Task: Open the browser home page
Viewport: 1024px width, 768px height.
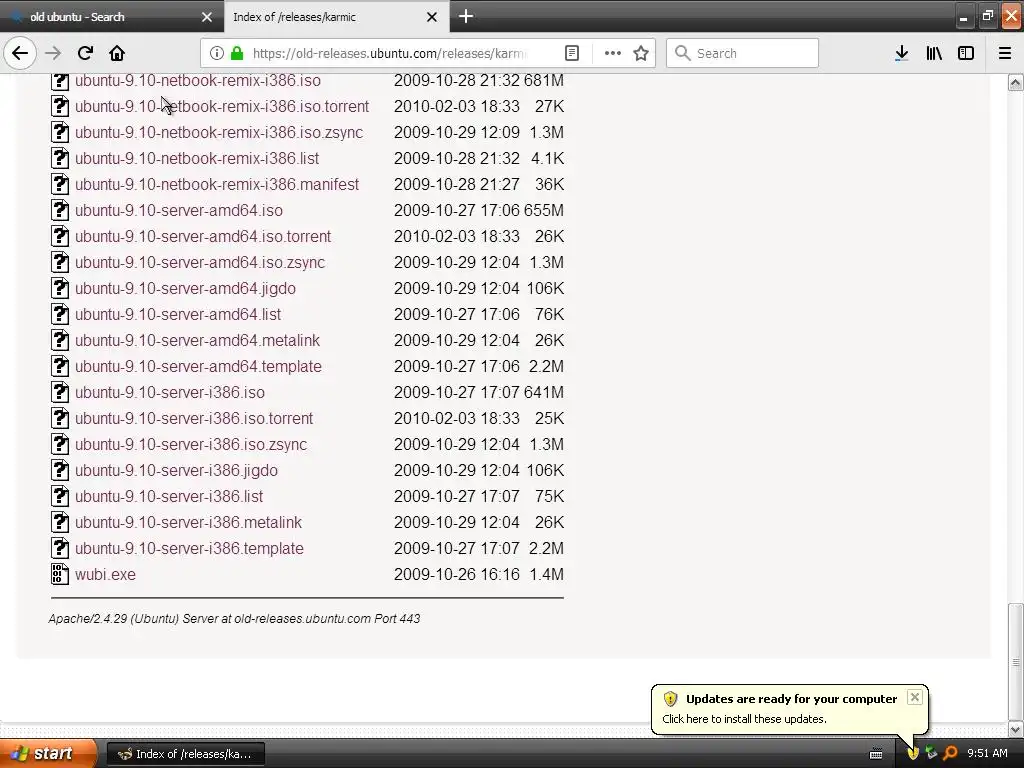Action: coord(117,53)
